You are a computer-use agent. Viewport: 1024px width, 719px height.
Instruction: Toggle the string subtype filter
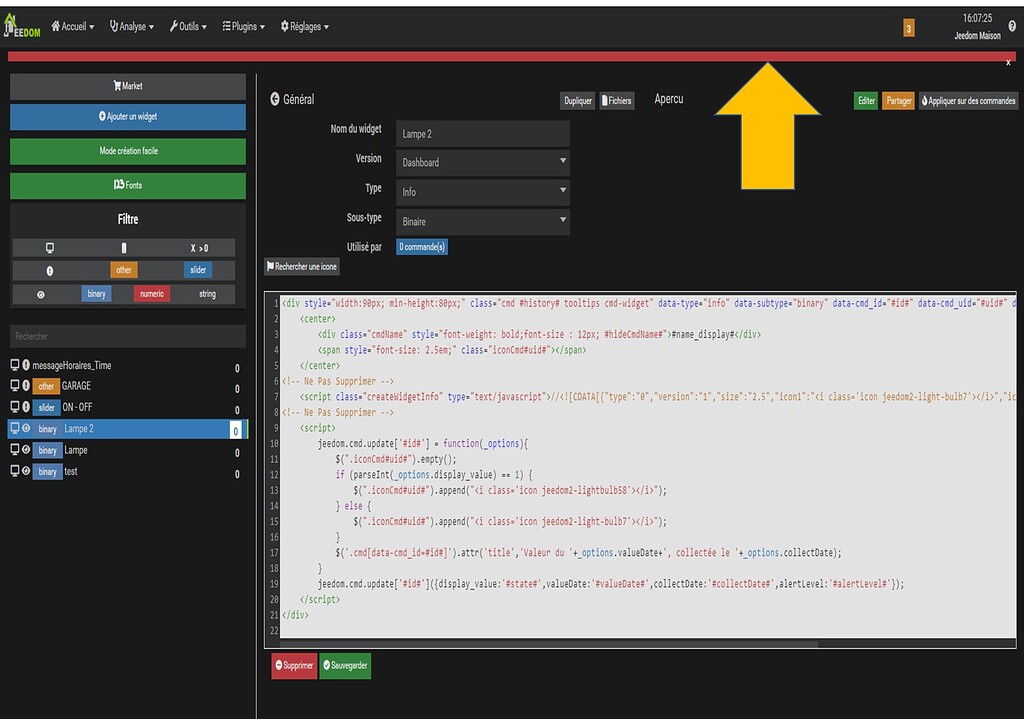click(207, 294)
